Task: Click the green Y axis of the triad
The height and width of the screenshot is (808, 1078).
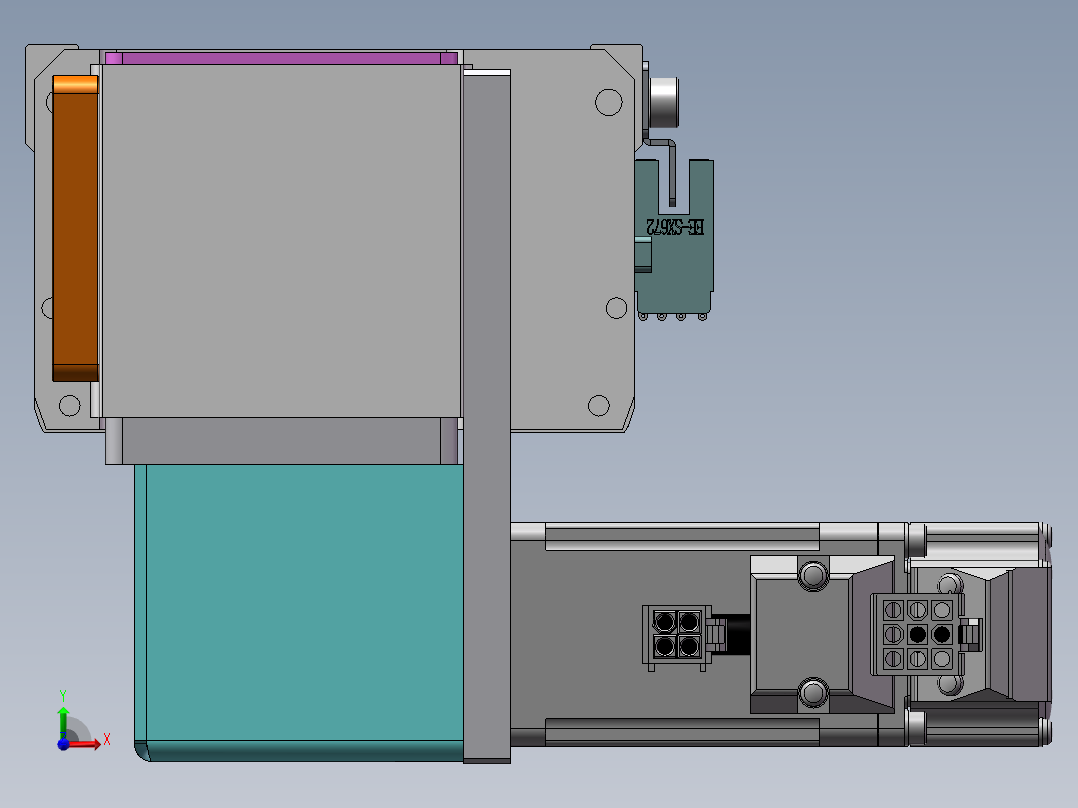Action: click(x=63, y=721)
